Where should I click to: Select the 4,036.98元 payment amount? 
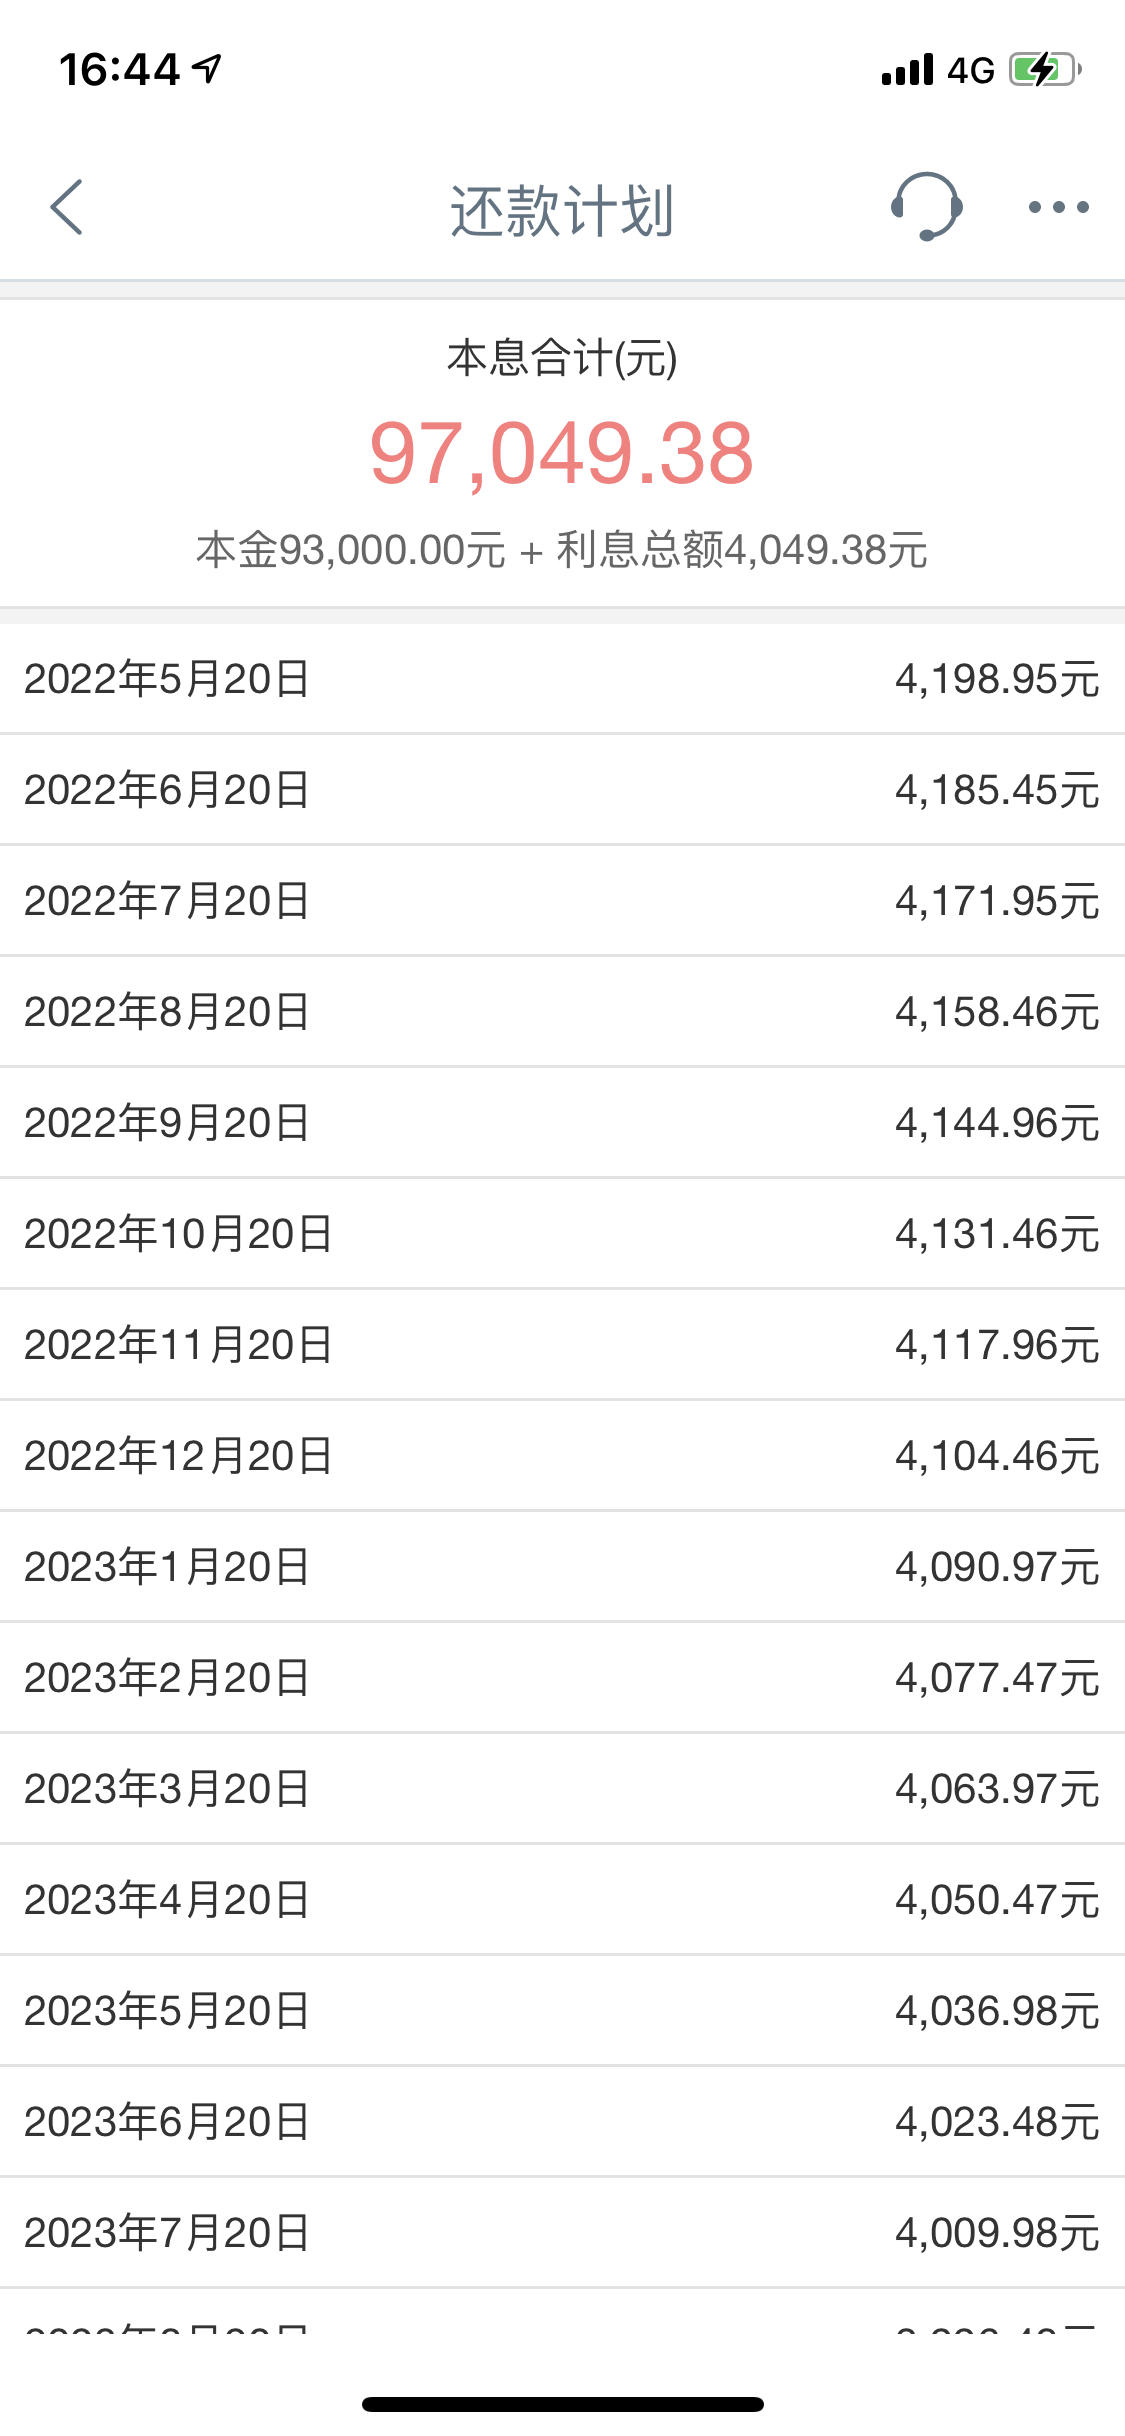[997, 2011]
